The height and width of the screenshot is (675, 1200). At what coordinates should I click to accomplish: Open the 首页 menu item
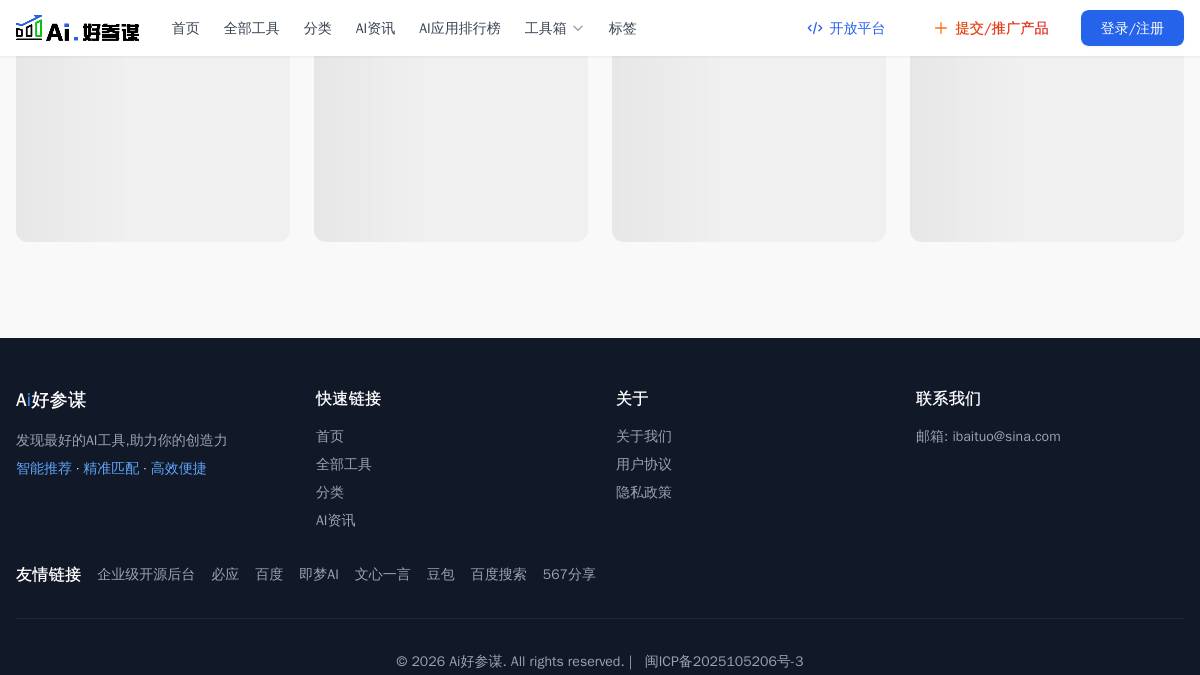click(x=185, y=28)
